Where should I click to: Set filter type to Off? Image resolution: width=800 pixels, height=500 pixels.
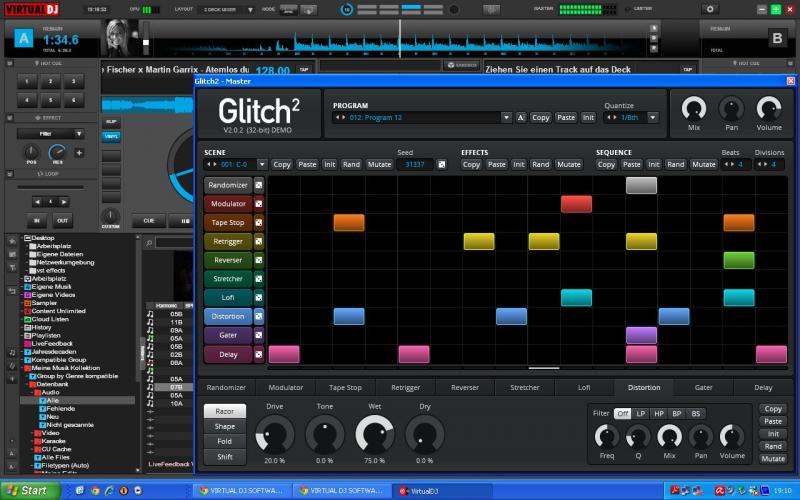(622, 414)
